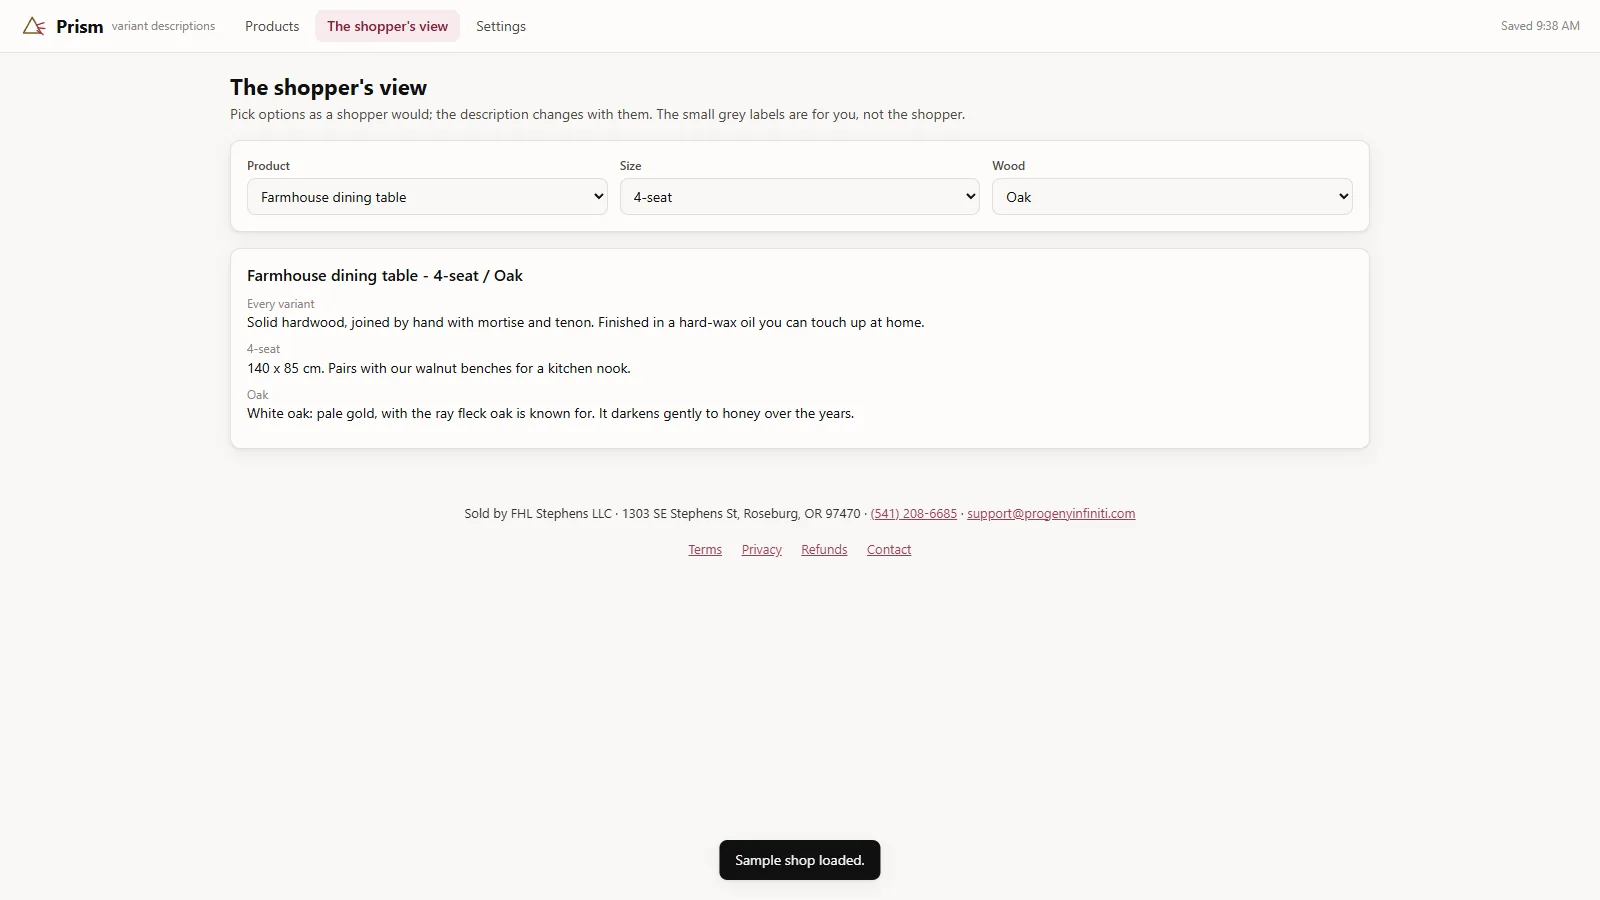Open the Privacy footer link
The width and height of the screenshot is (1600, 900).
[x=762, y=550]
